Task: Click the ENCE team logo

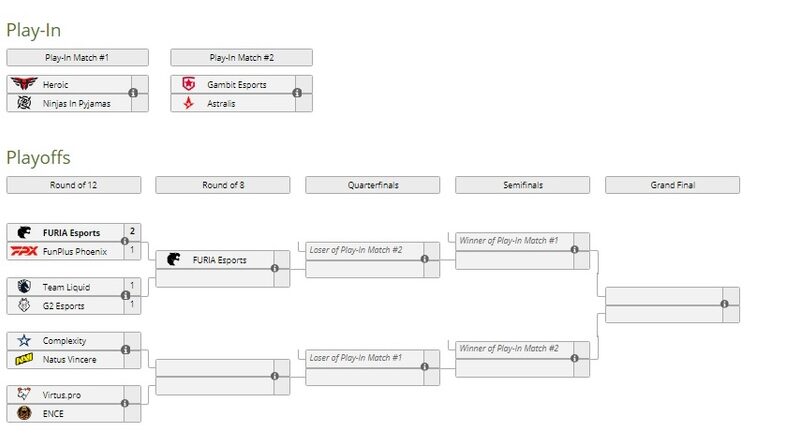Action: click(x=23, y=413)
